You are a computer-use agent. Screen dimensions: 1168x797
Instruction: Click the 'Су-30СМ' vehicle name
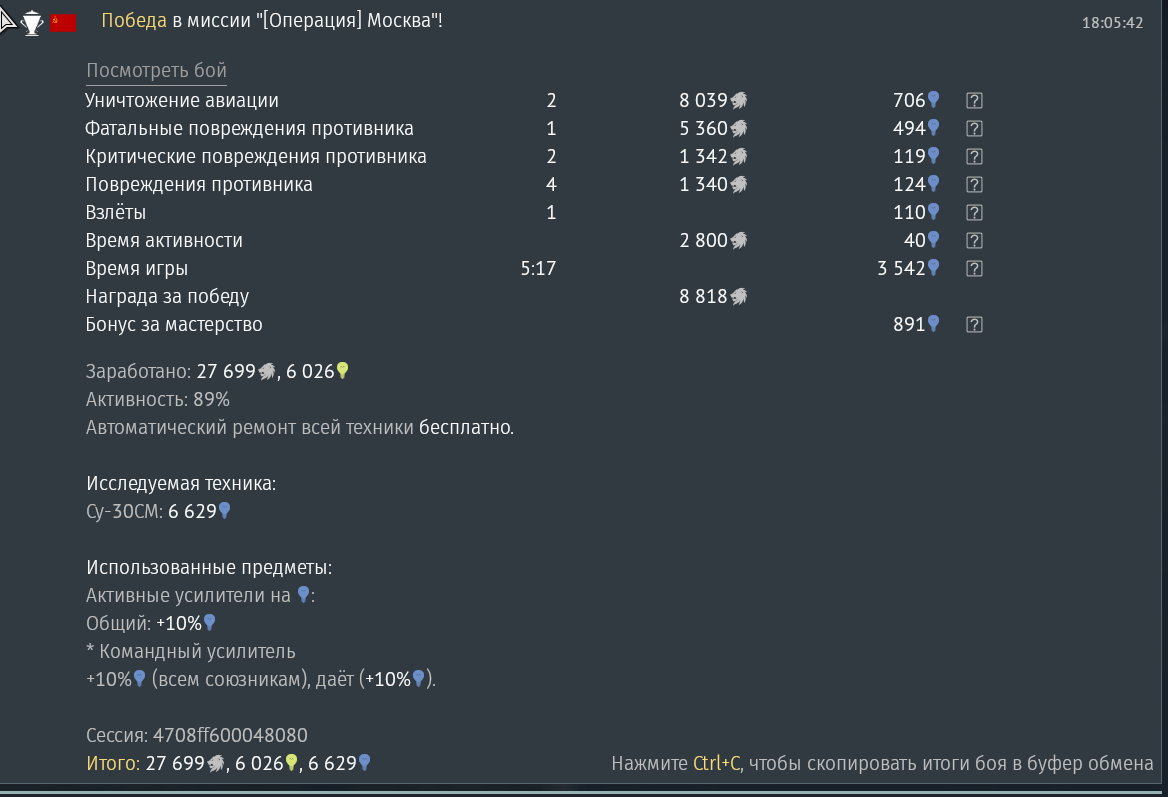click(x=123, y=512)
